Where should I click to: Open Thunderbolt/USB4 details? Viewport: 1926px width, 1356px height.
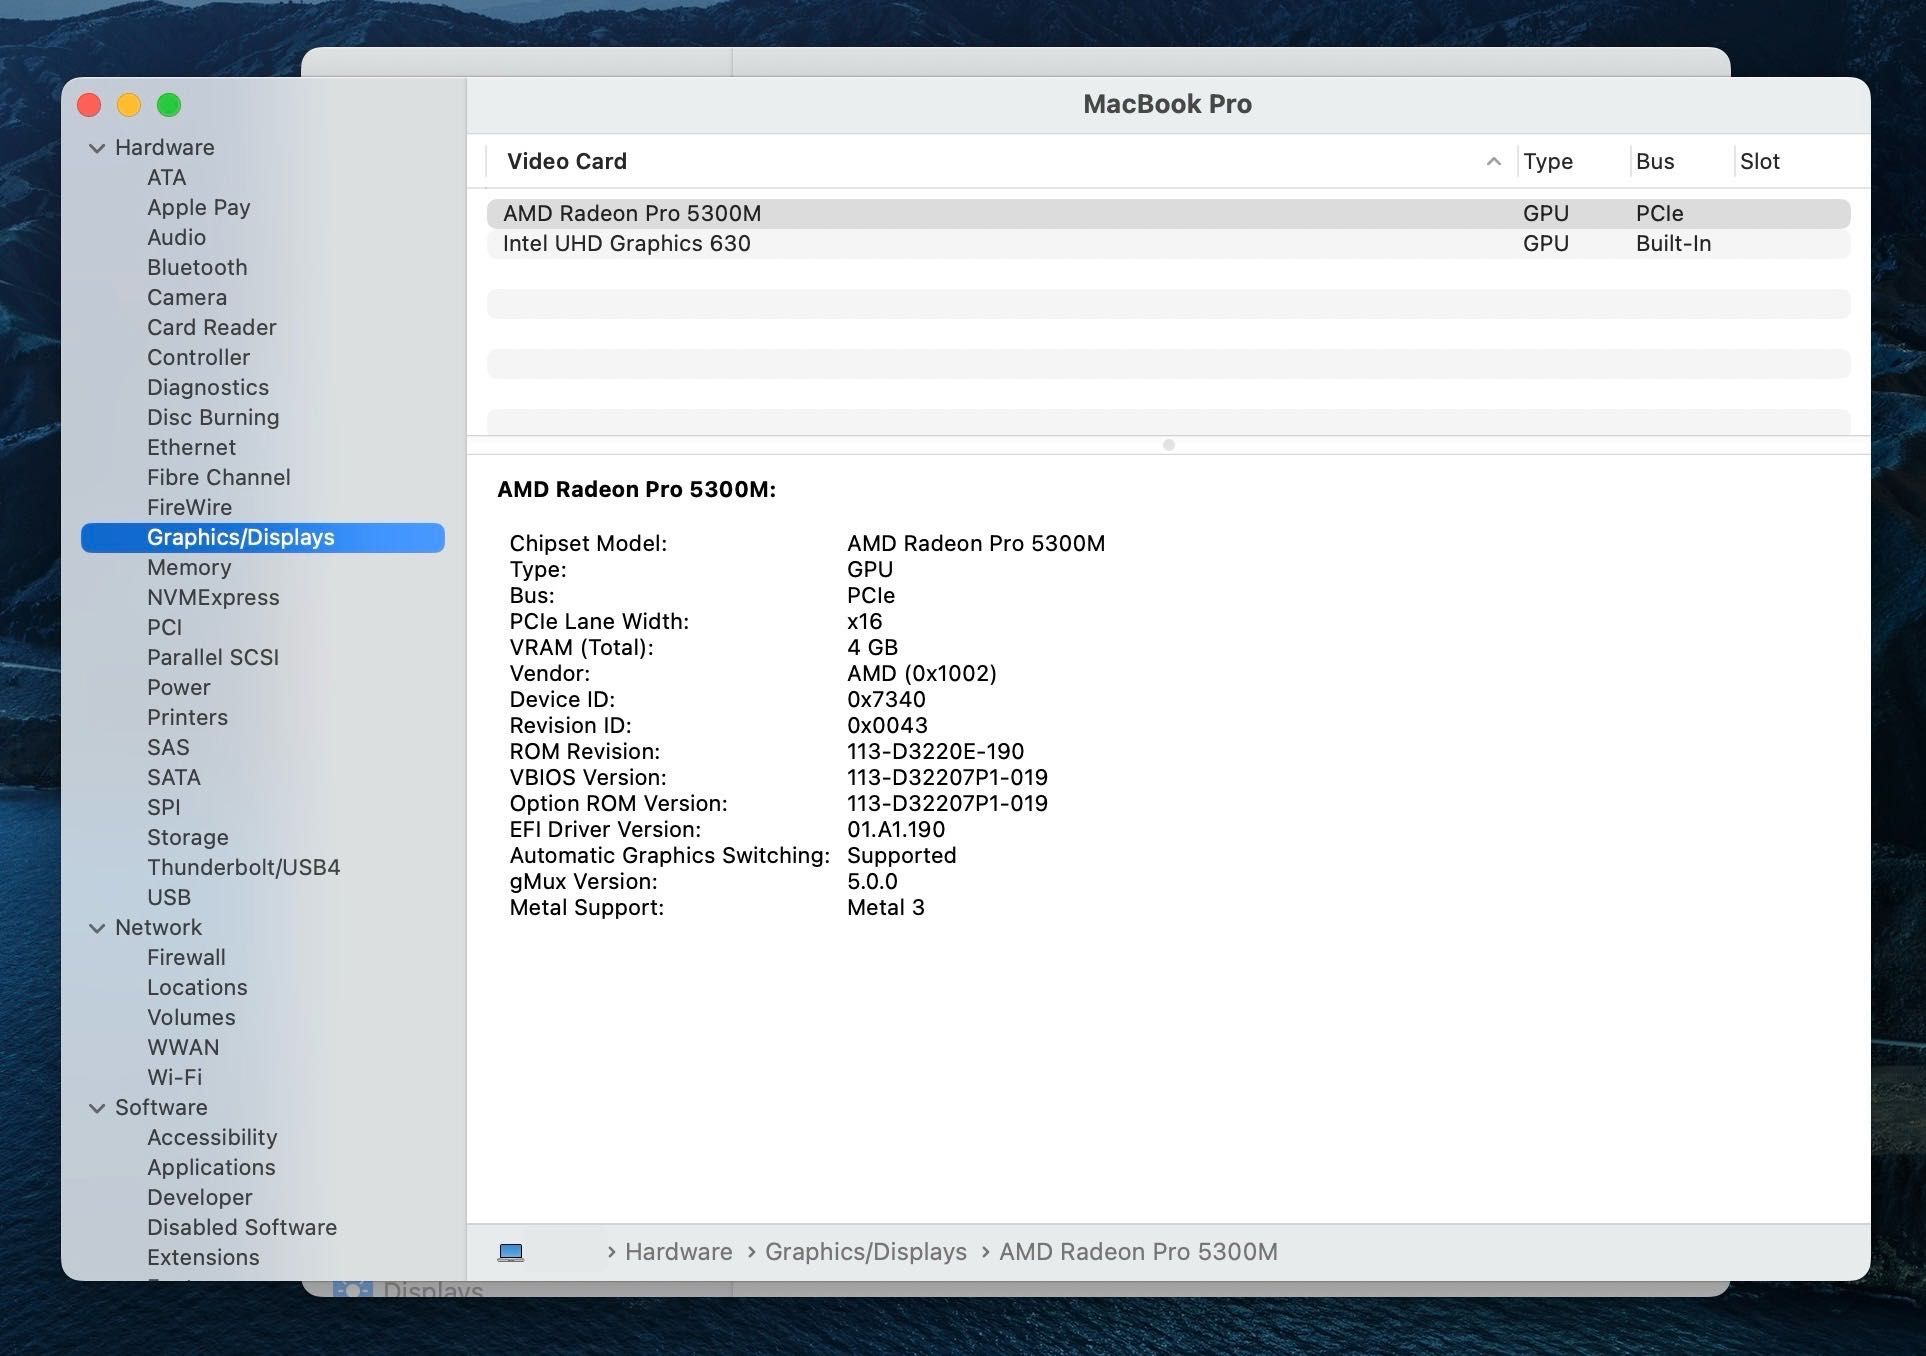pyautogui.click(x=243, y=867)
